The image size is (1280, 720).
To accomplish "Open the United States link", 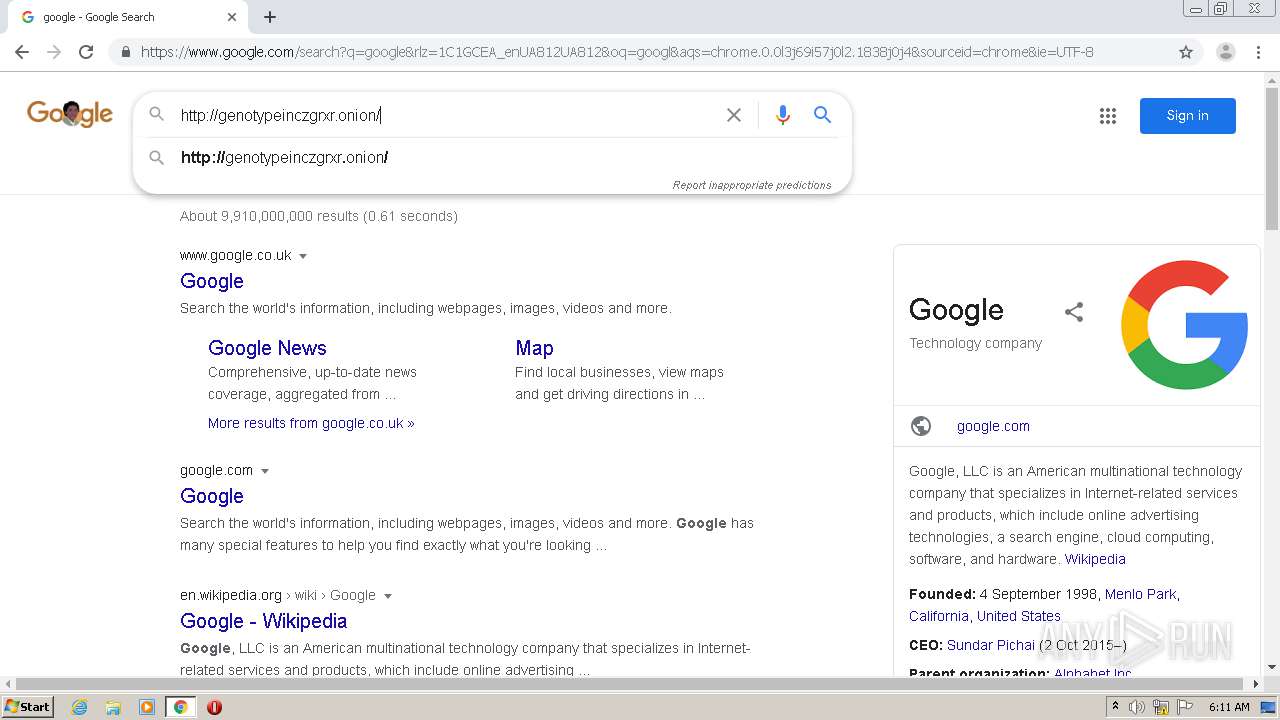I will 1019,616.
